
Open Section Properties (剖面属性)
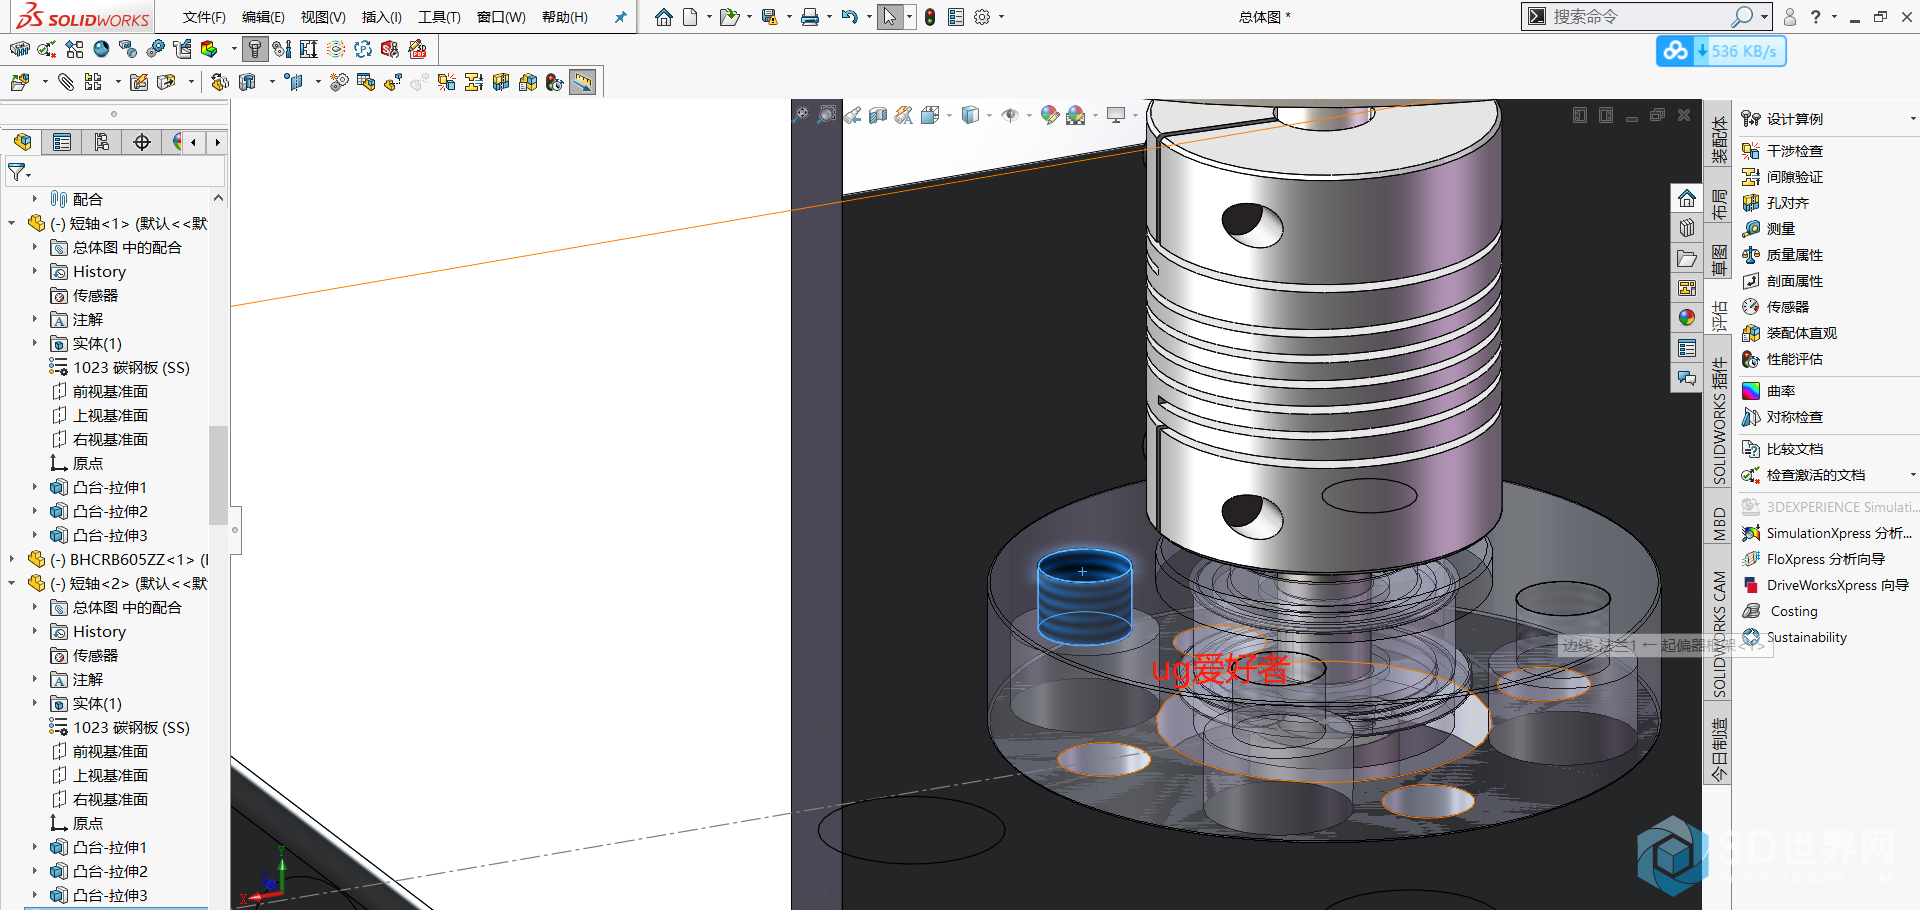click(x=1782, y=281)
